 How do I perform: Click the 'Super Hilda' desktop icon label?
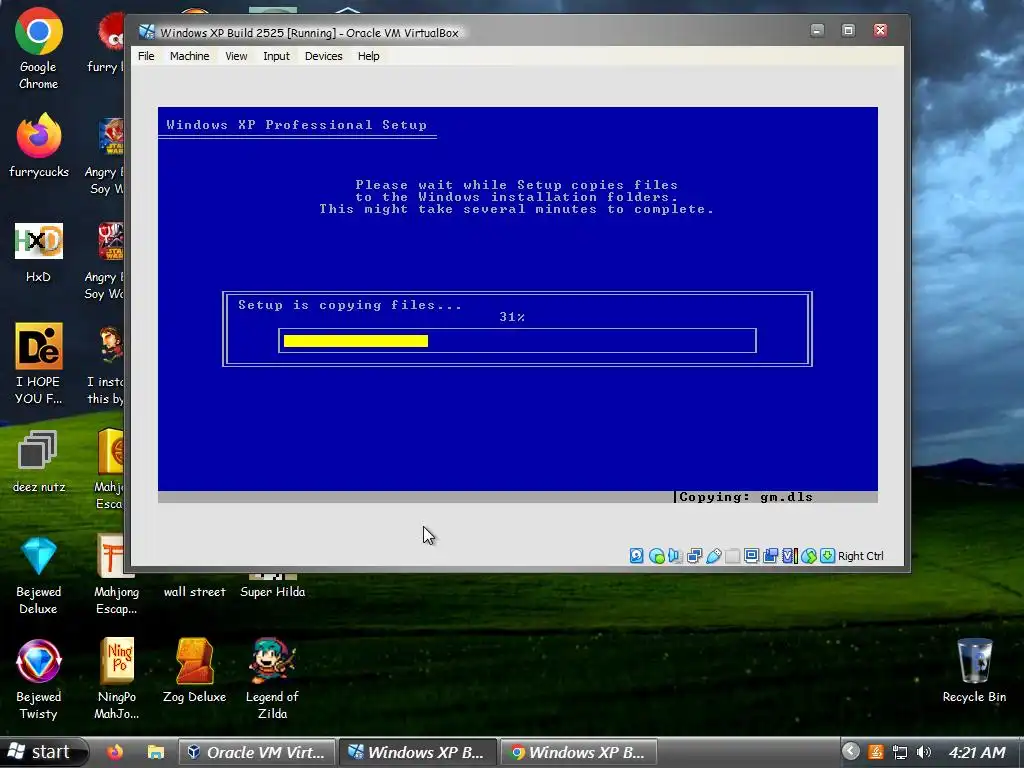(272, 592)
